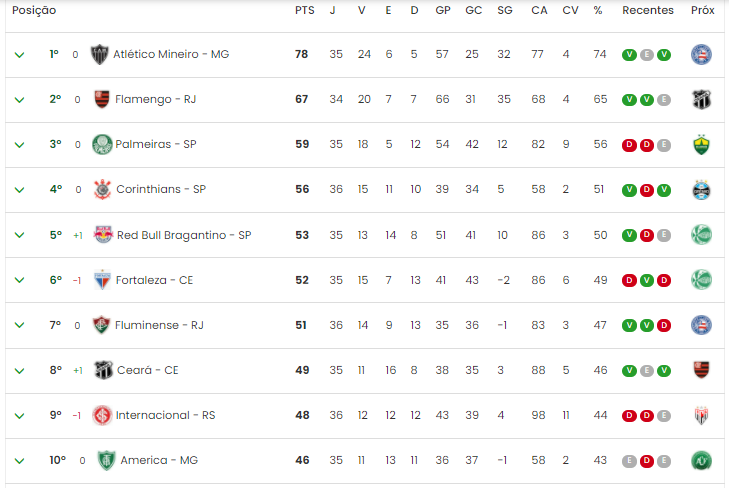This screenshot has height=488, width=729.
Task: Open the Ceará - CE team link
Action: tap(148, 370)
